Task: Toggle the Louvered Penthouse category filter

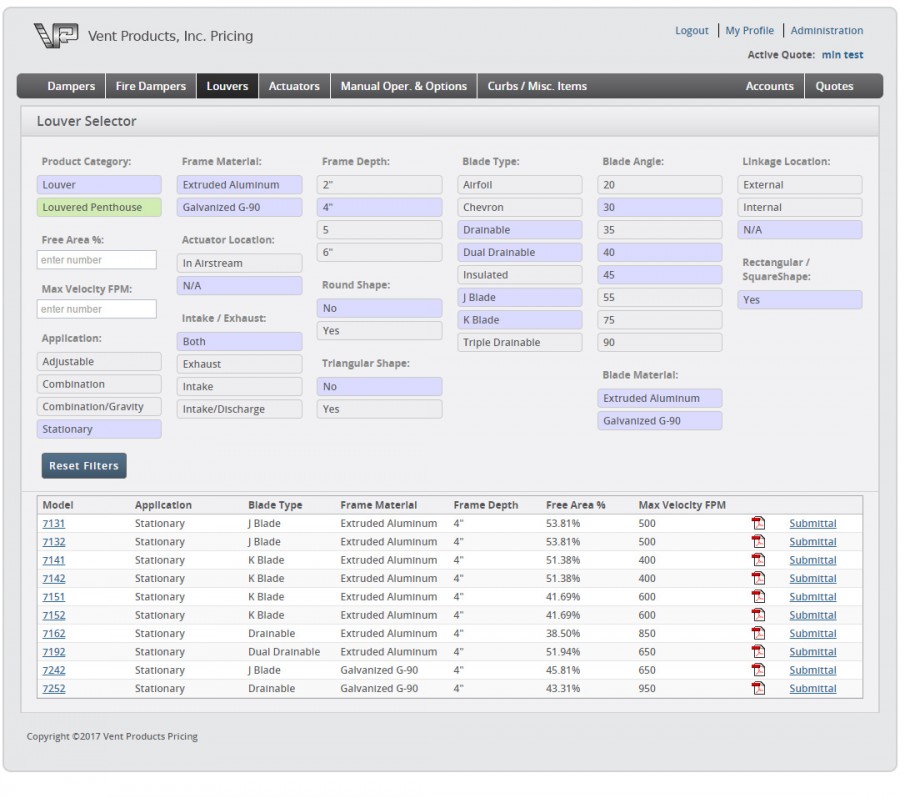Action: tap(99, 208)
